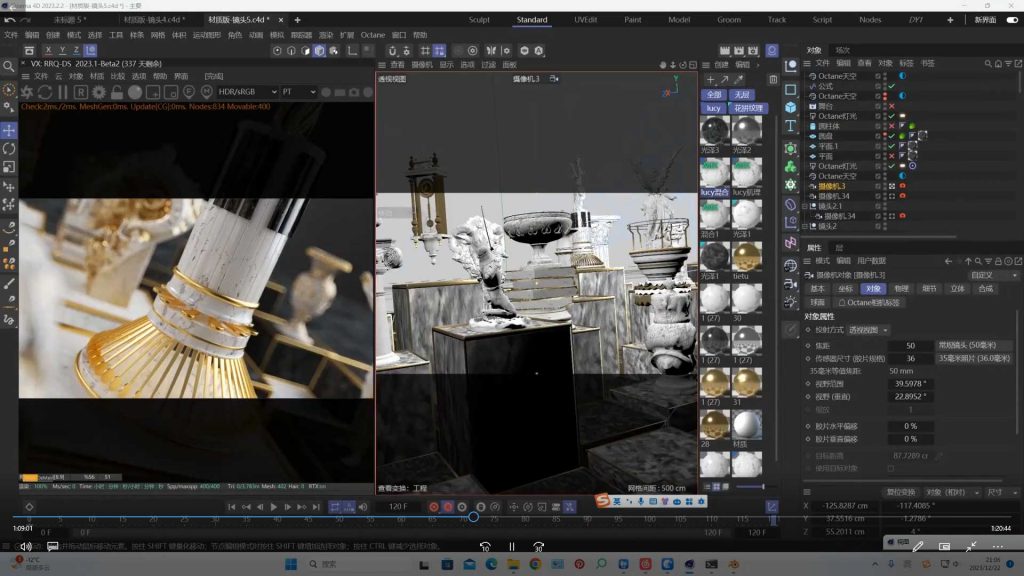Click the 焦距 focal length input field
1024x576 pixels.
[x=910, y=345]
